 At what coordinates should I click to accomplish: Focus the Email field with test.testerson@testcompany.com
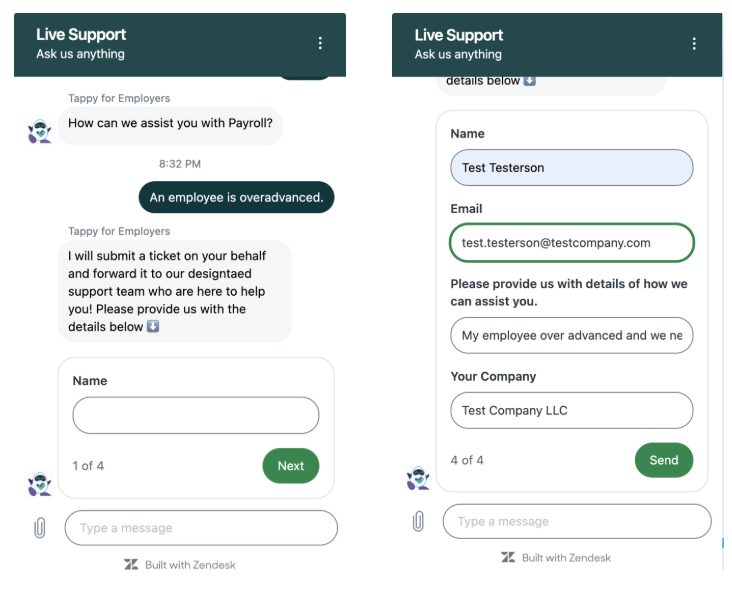pyautogui.click(x=571, y=243)
